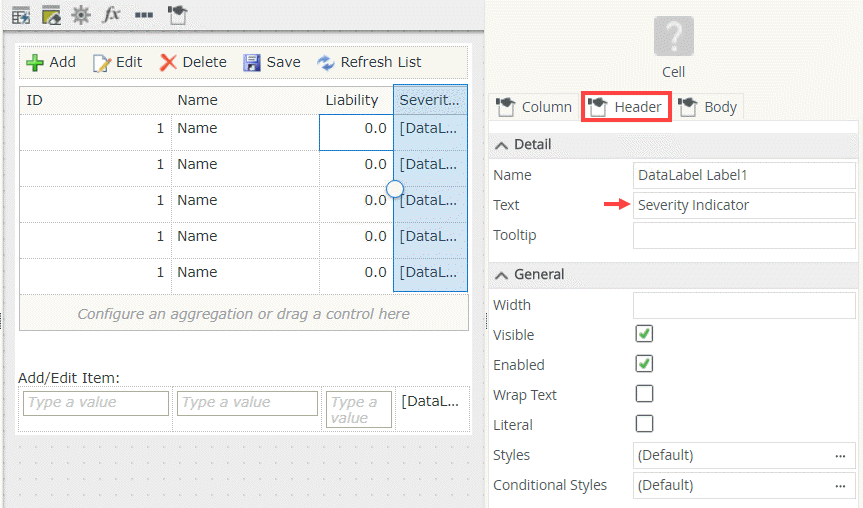Click the Tooltip text field

[744, 235]
